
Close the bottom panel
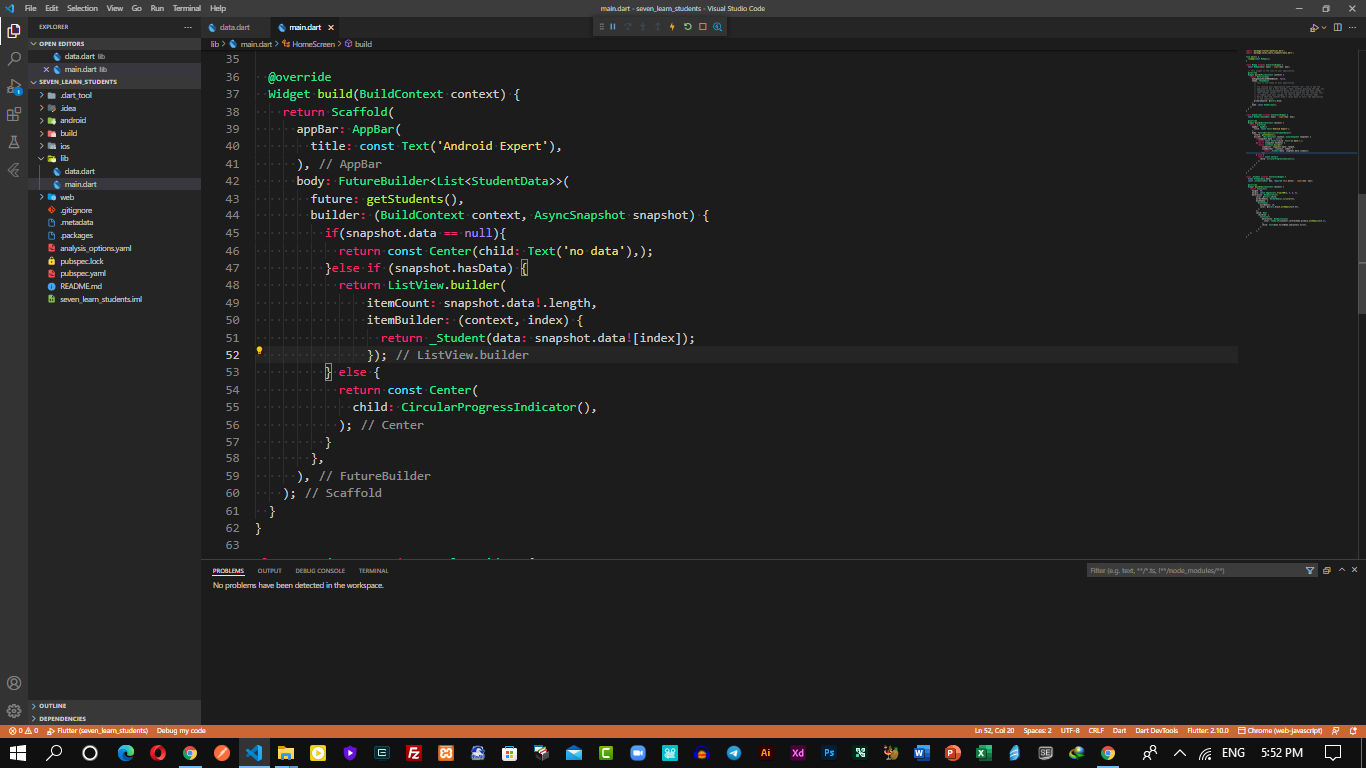coord(1356,570)
